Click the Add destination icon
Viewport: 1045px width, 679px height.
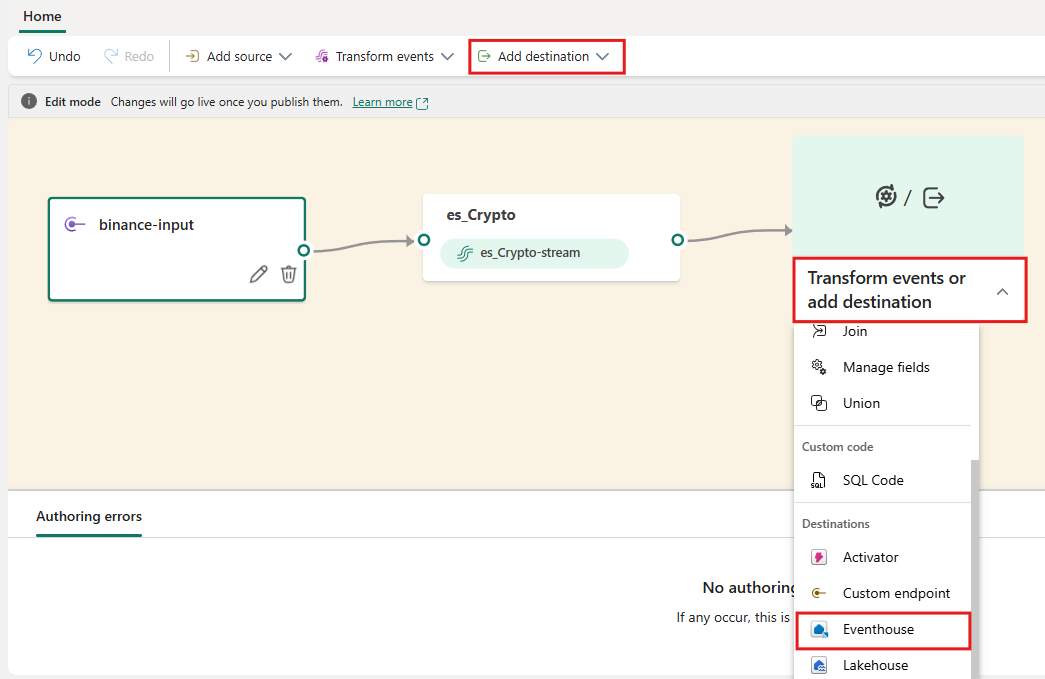485,57
